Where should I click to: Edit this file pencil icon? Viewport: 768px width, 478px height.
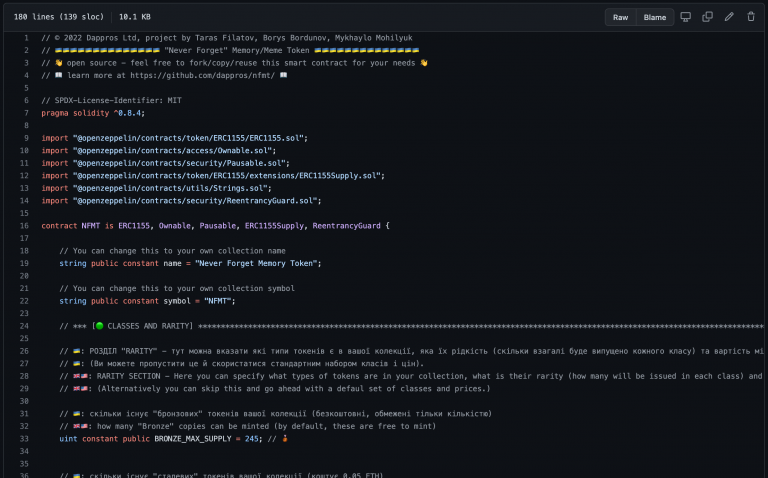coord(729,17)
